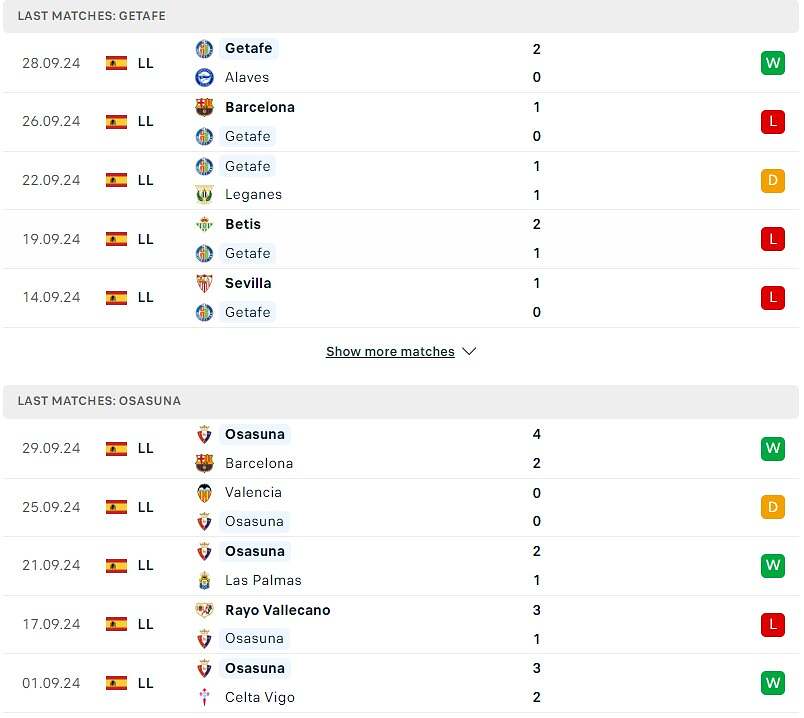Open the Osasuna vs Barcelona 4-2 match
The image size is (804, 718).
400,449
